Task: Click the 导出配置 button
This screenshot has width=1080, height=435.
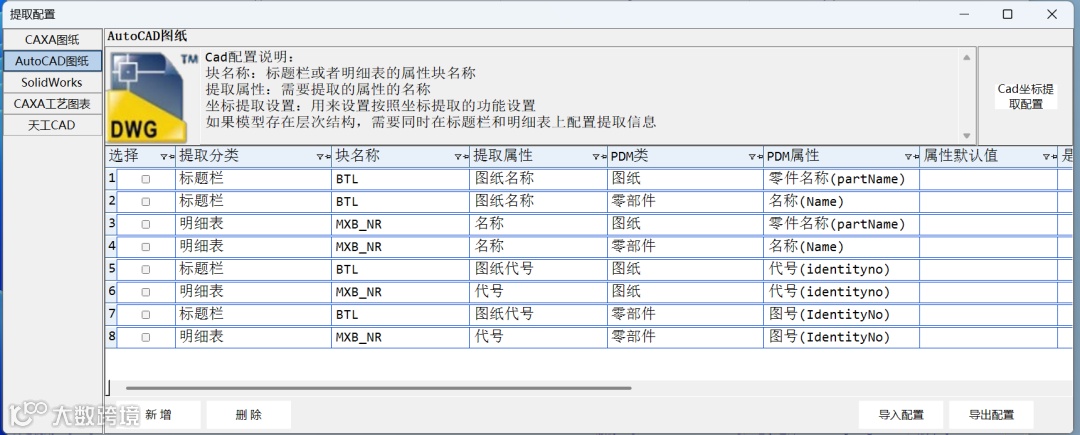Action: click(991, 415)
